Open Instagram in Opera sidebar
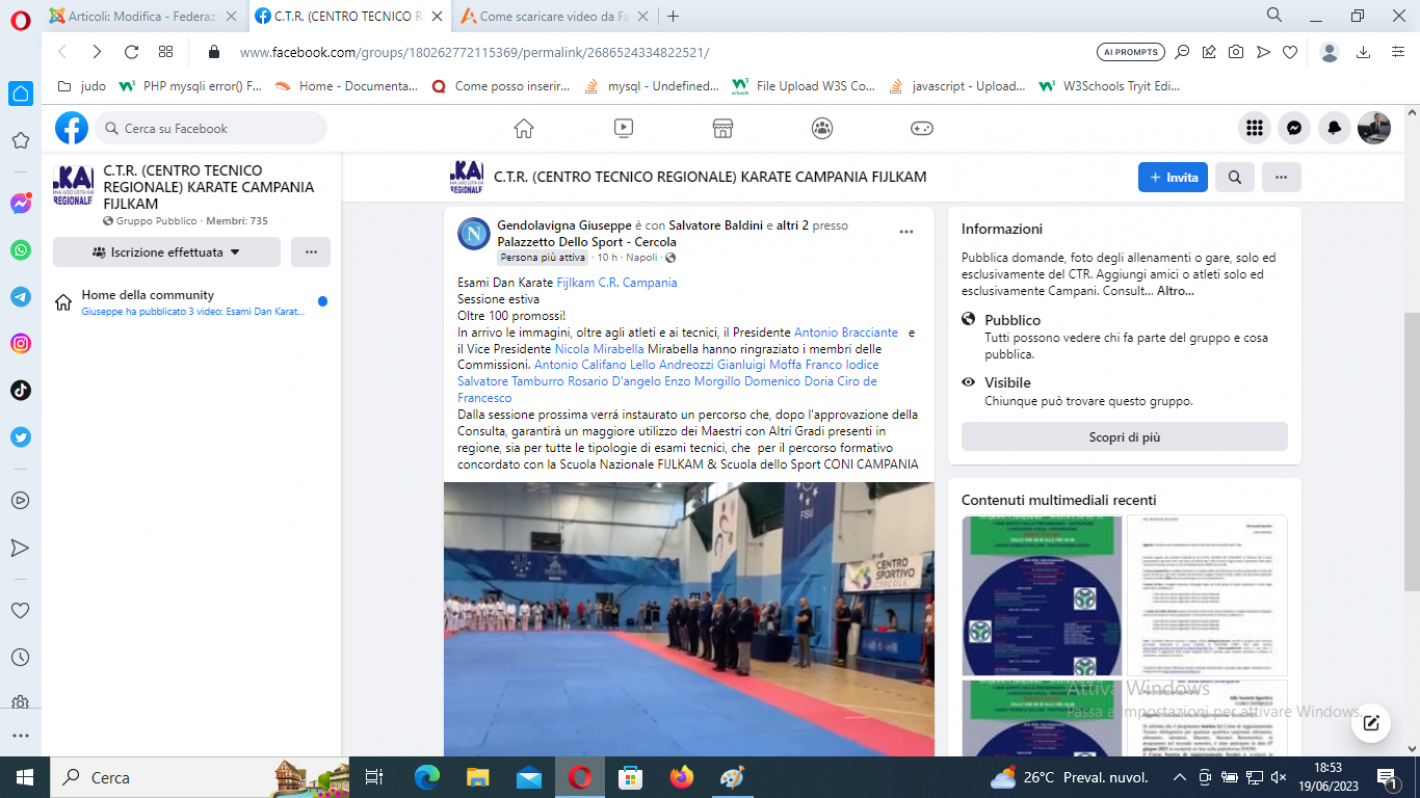Image resolution: width=1420 pixels, height=798 pixels. [x=21, y=344]
